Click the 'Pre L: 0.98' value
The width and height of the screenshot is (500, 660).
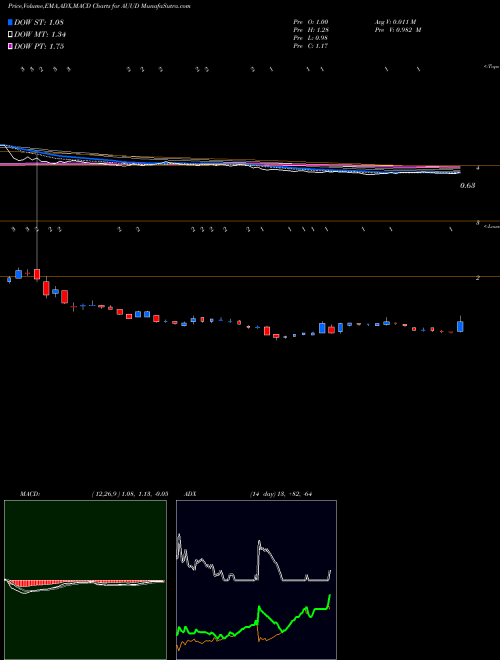point(311,38)
